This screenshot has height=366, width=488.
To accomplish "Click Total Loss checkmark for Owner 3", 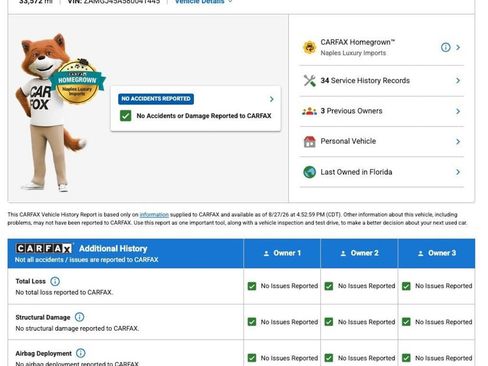I will tap(406, 286).
